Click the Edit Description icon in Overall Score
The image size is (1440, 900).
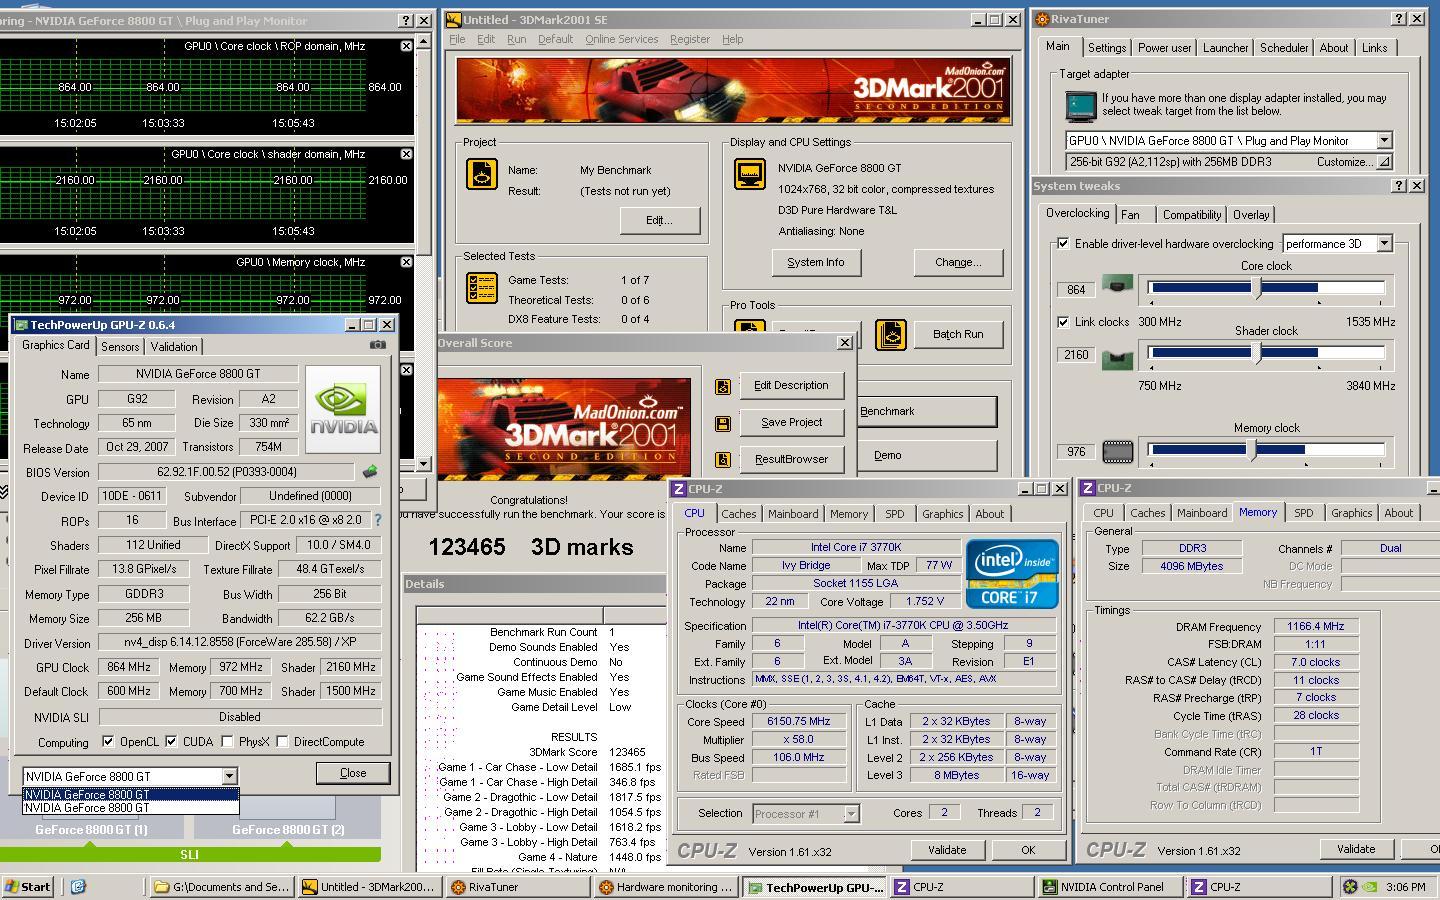[x=723, y=386]
